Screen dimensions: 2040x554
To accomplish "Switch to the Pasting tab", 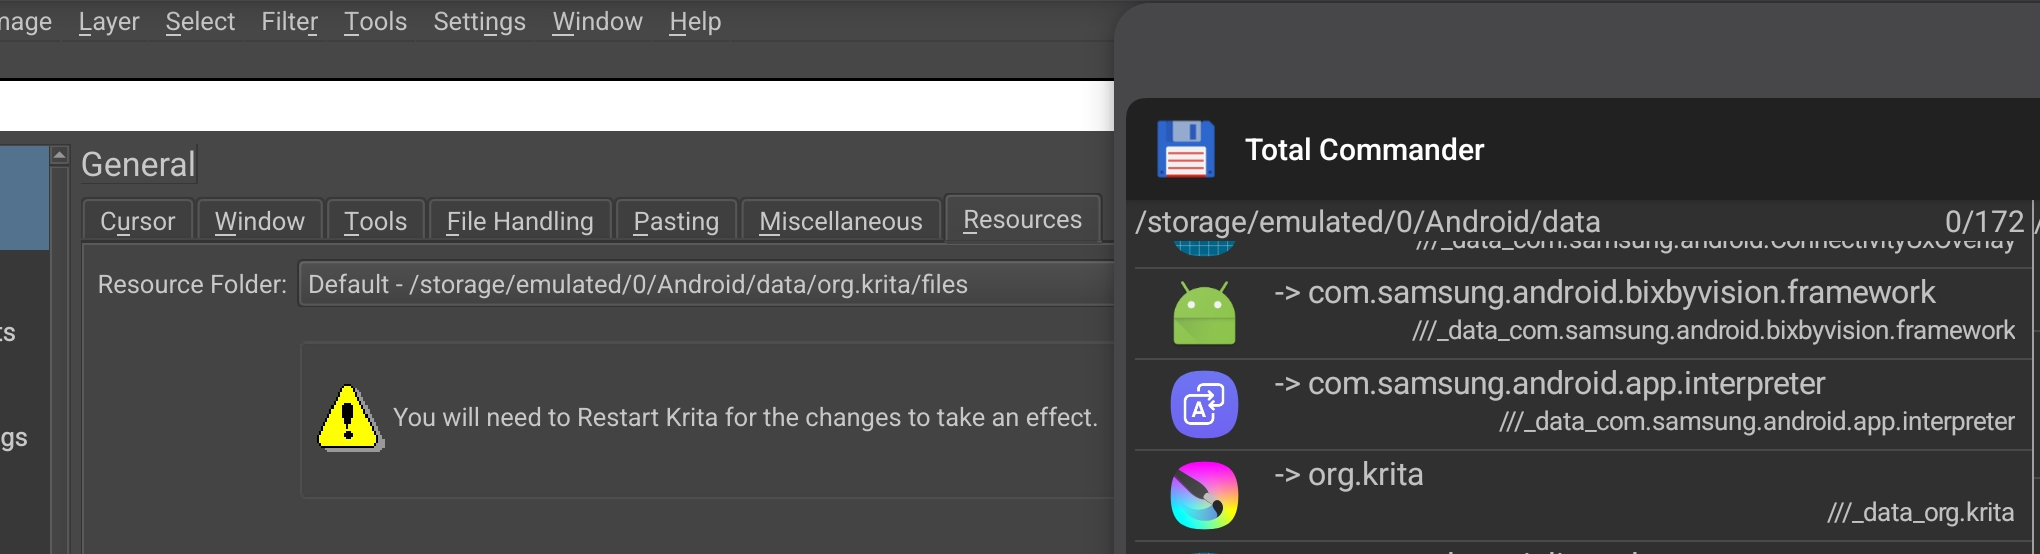I will tap(676, 221).
